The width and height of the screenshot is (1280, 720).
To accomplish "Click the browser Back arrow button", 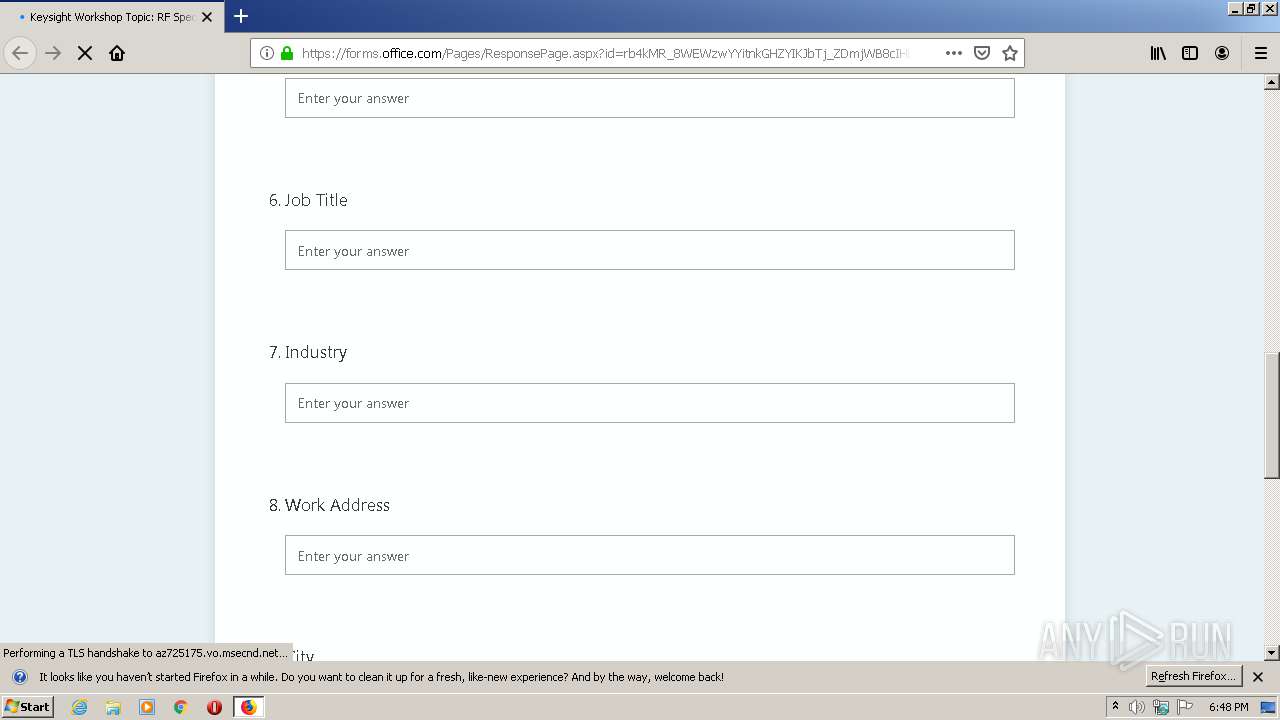I will (20, 53).
